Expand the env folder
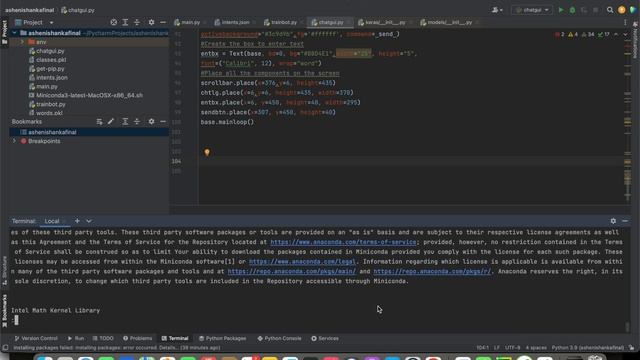 point(22,42)
